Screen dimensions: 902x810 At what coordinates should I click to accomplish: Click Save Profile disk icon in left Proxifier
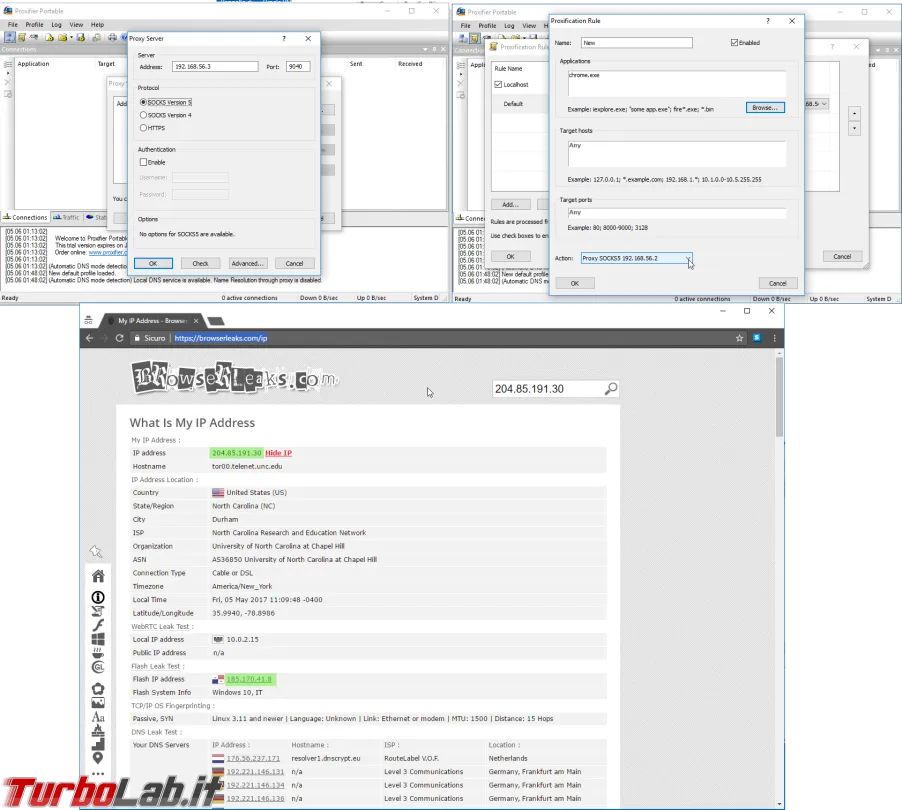pyautogui.click(x=81, y=37)
